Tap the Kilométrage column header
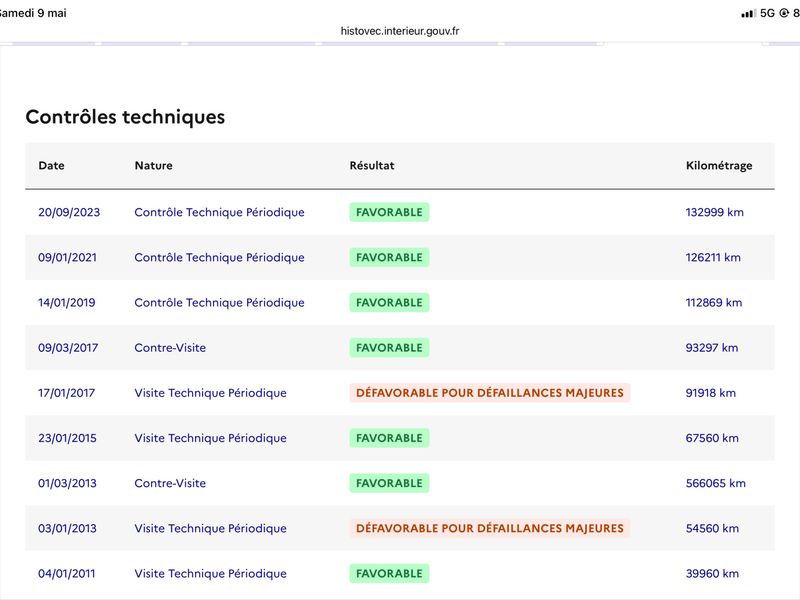Screen dimensions: 800x600 tap(719, 165)
